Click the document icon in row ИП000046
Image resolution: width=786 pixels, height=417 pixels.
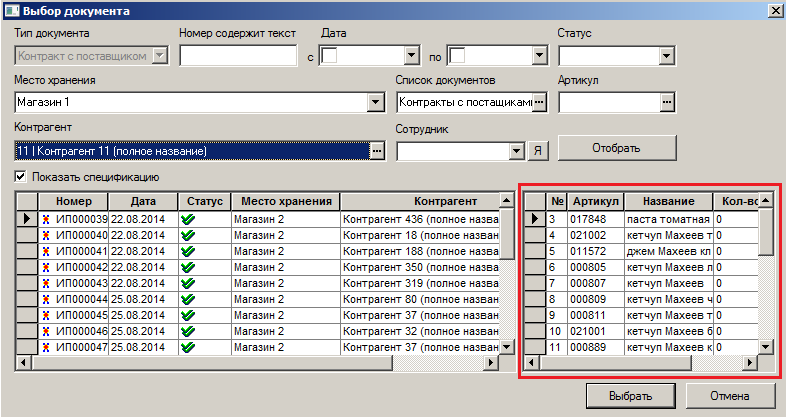coord(46,331)
